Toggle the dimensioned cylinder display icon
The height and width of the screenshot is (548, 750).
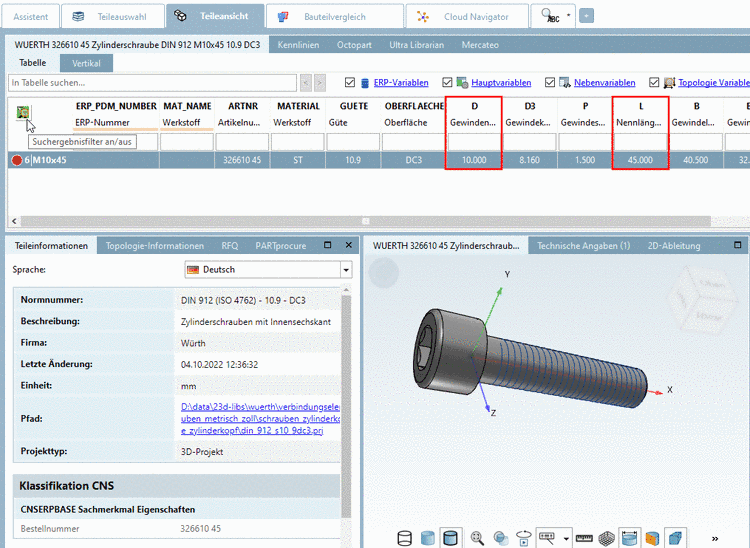coord(629,538)
